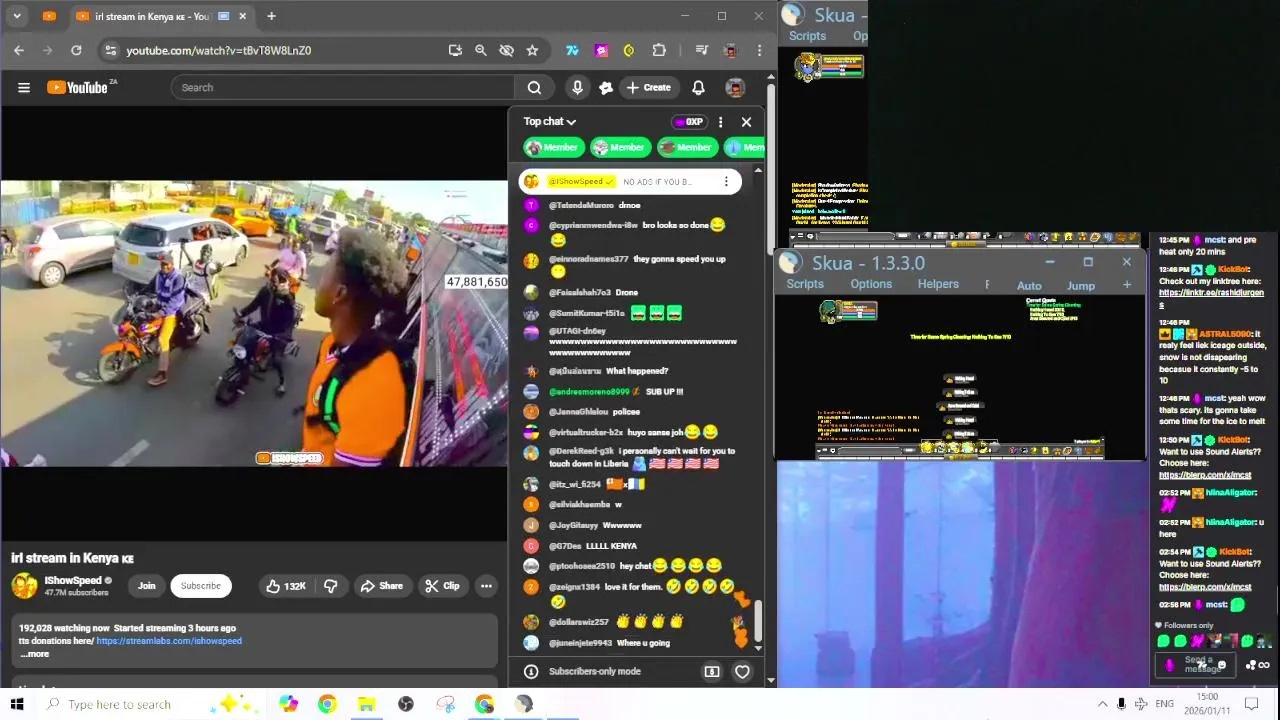Viewport: 1280px width, 720px height.
Task: Like the video with thumbs up
Action: click(x=285, y=586)
